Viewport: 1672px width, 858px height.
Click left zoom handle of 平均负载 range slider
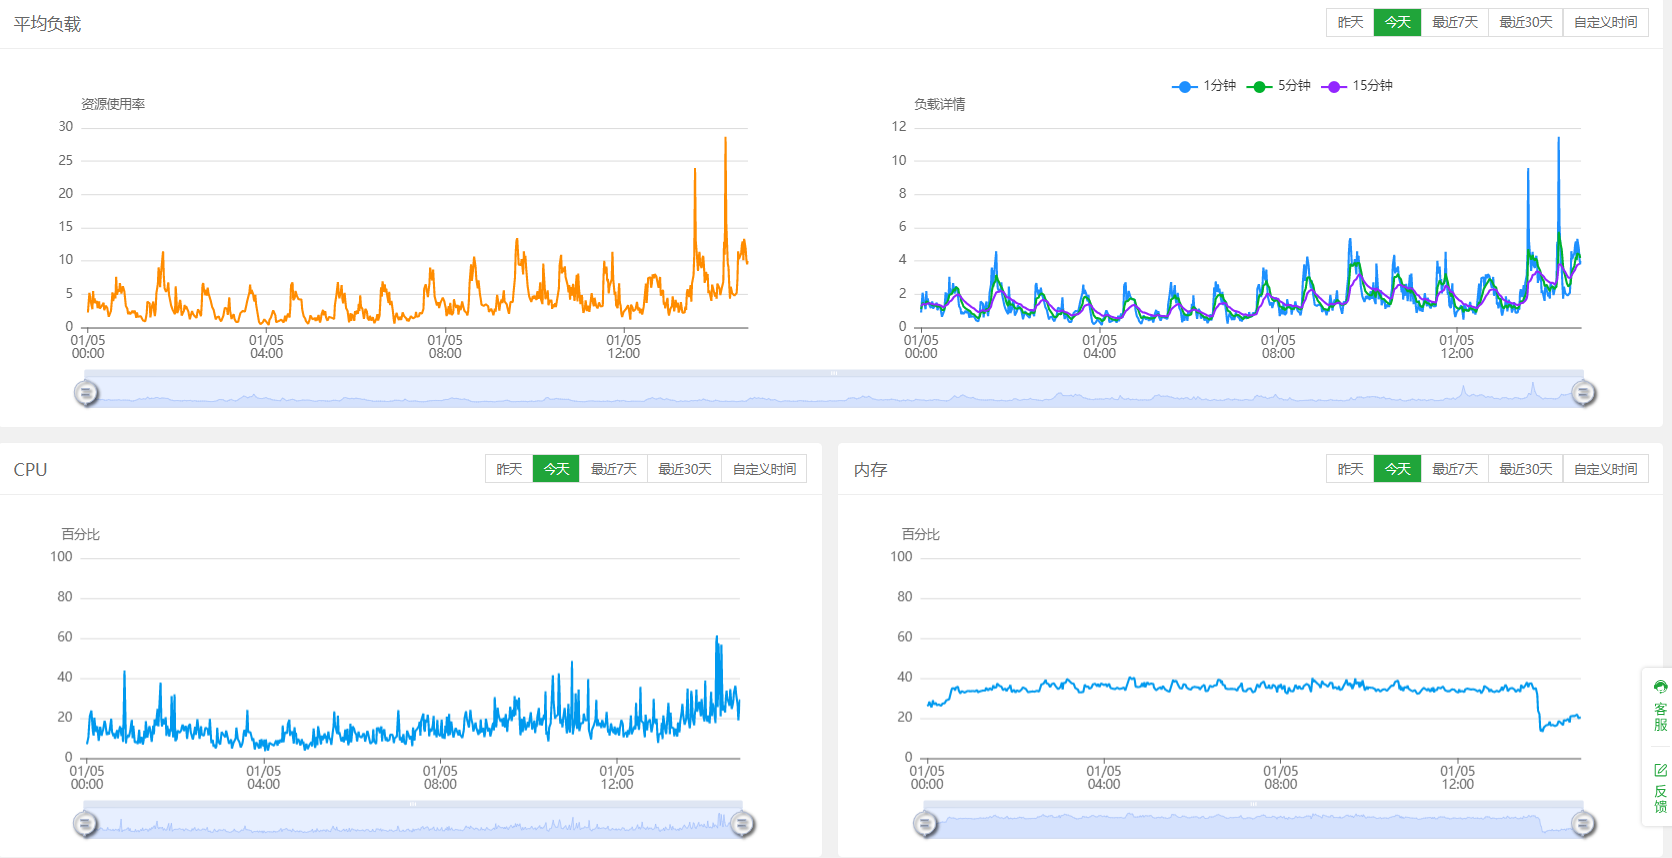coord(86,393)
